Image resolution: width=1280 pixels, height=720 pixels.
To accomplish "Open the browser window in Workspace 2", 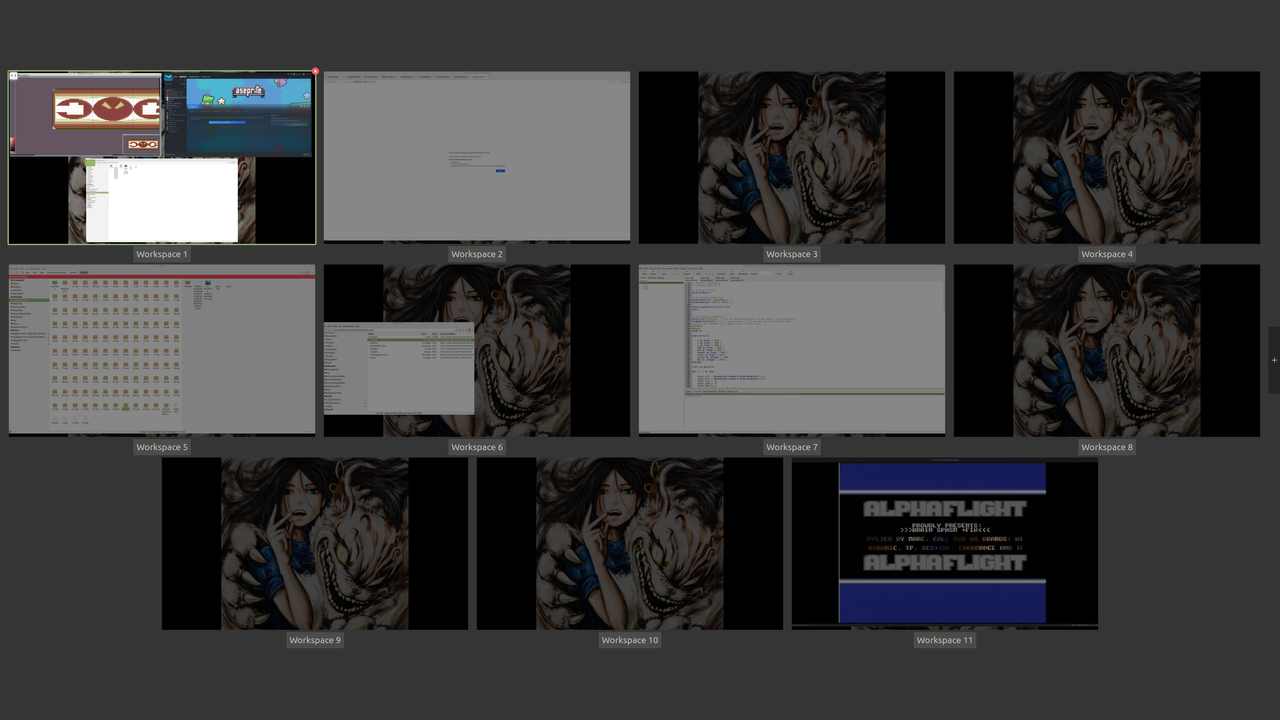I will (x=477, y=156).
